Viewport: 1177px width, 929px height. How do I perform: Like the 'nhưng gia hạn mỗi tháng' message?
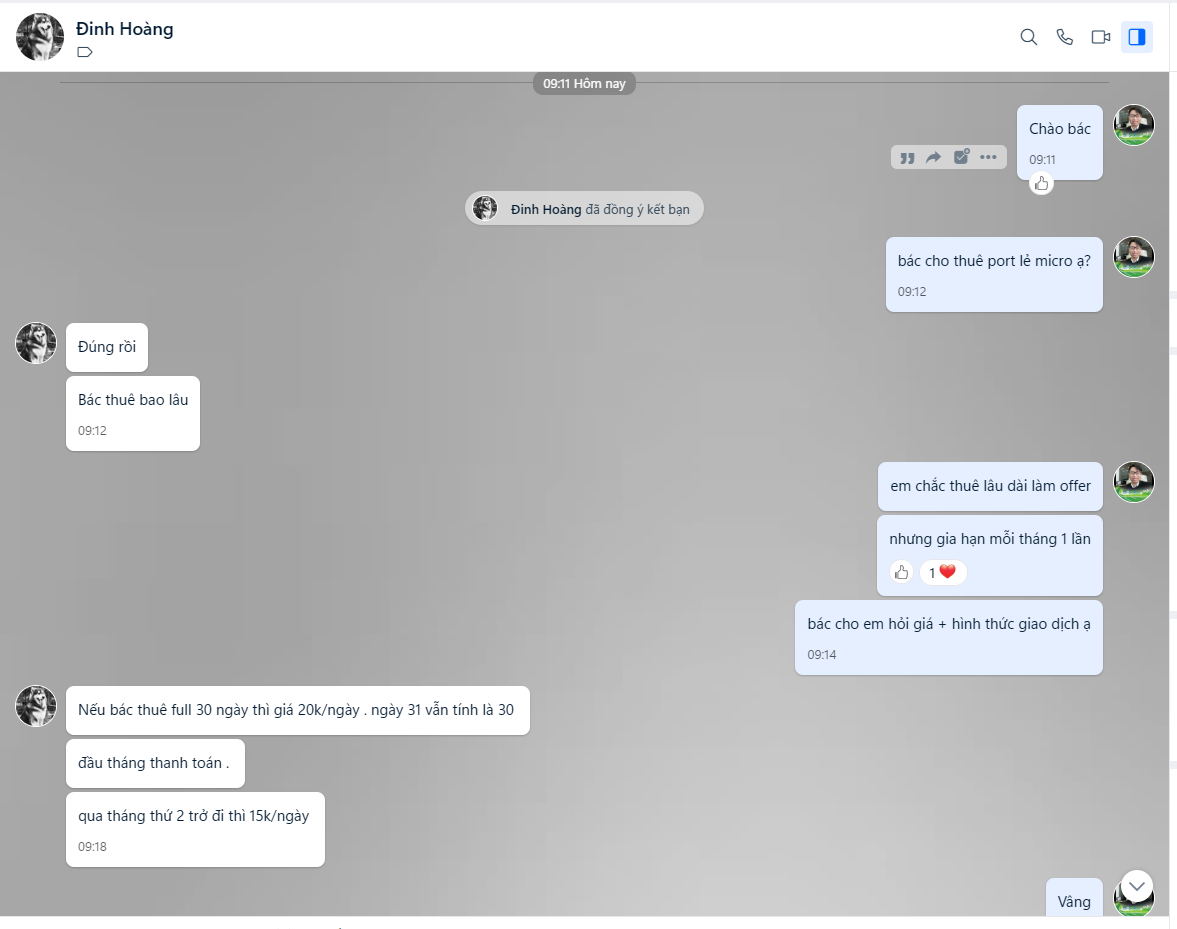tap(902, 573)
